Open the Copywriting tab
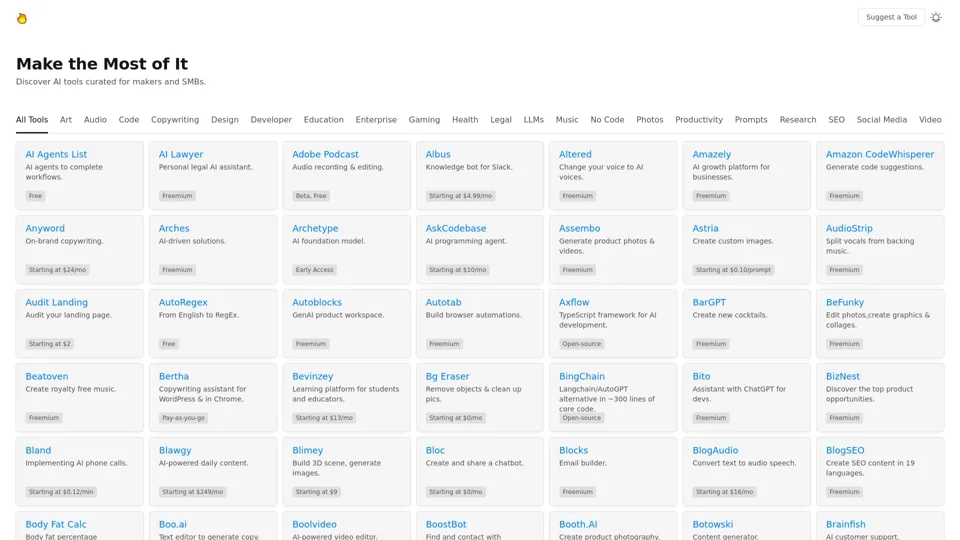 175,120
